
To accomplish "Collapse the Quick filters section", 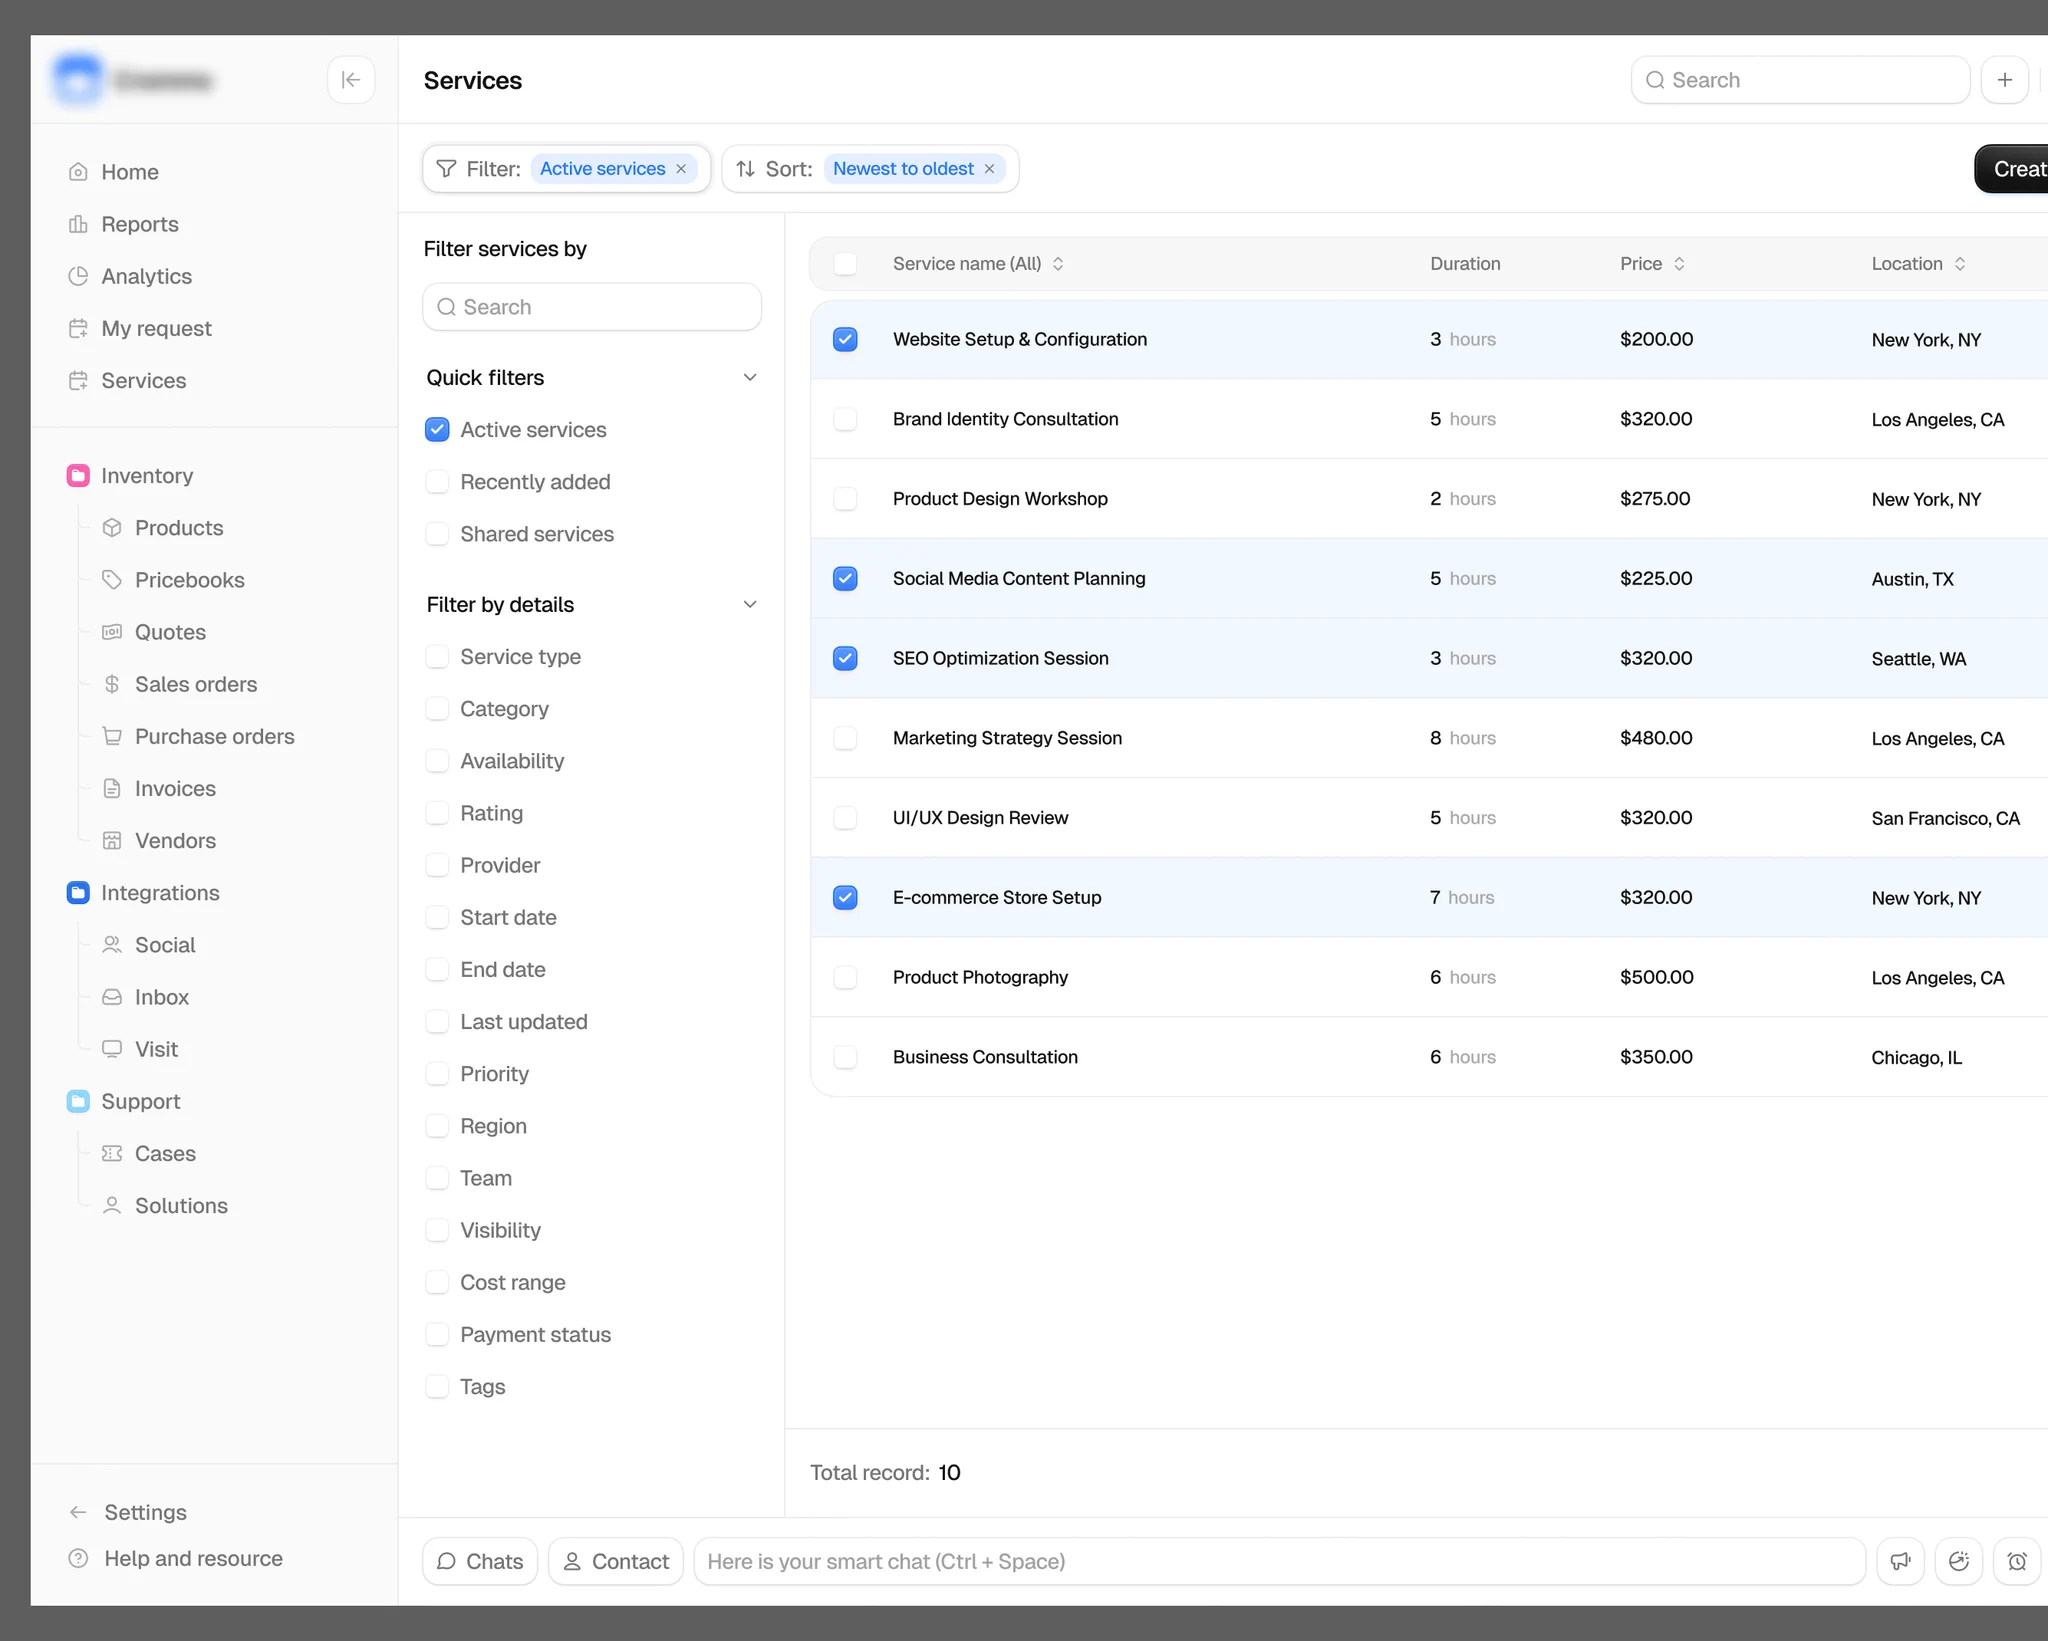I will (x=750, y=377).
